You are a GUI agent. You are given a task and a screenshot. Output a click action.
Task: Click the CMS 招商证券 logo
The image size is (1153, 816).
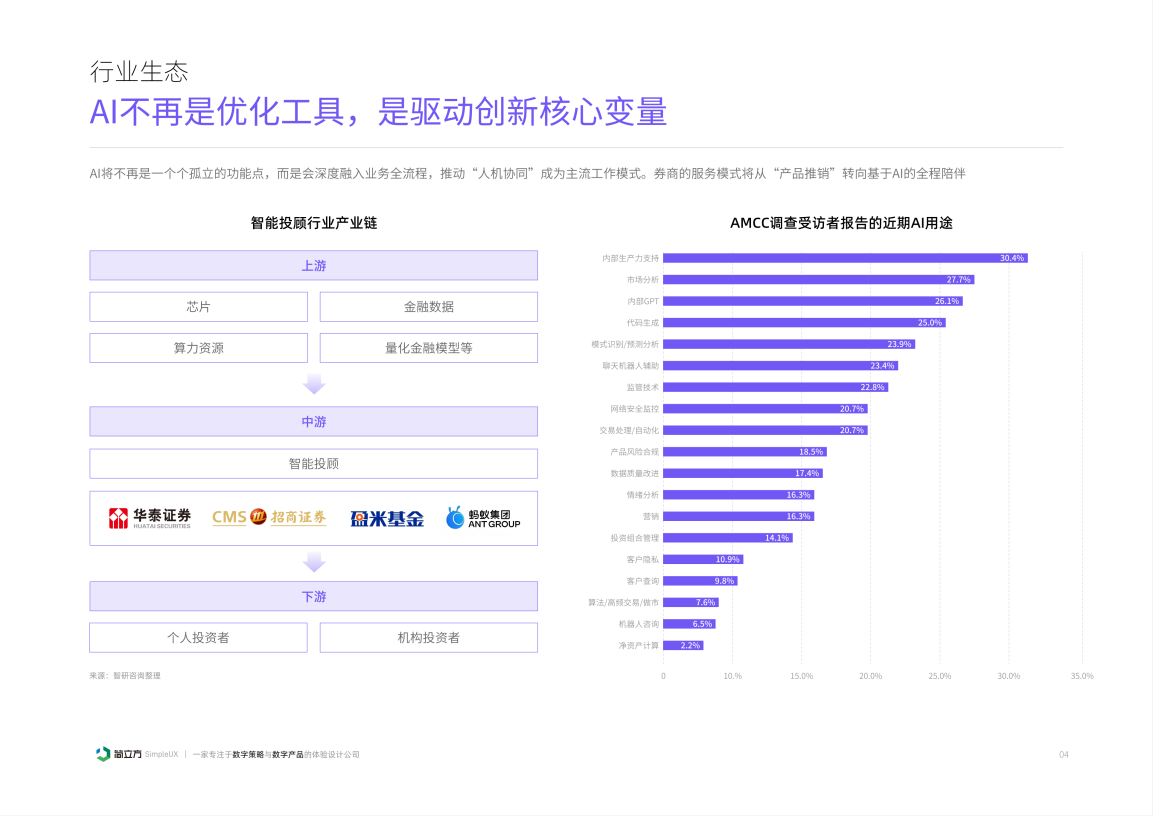pos(269,517)
